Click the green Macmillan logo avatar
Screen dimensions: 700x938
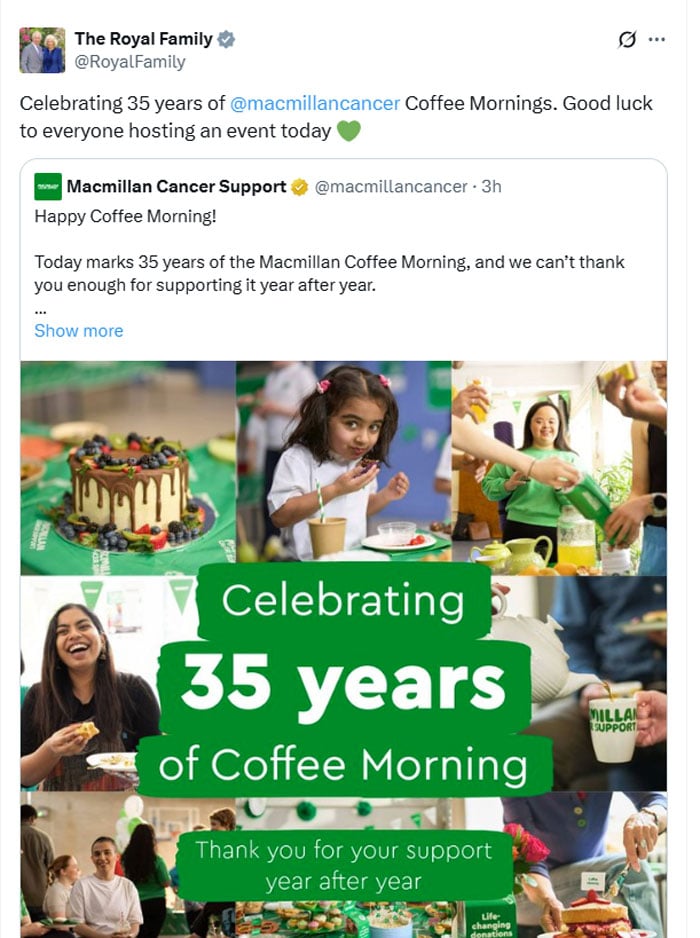(48, 187)
